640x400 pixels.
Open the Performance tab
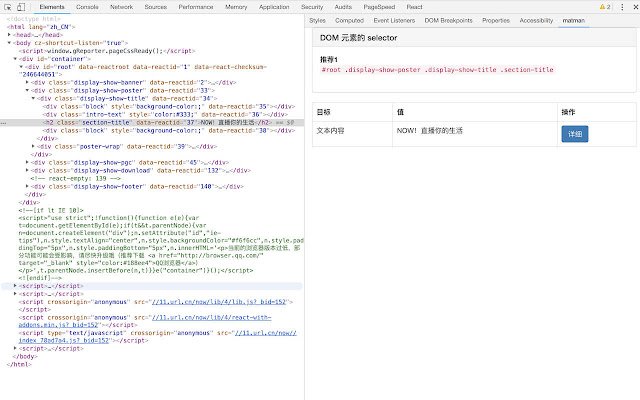(196, 7)
